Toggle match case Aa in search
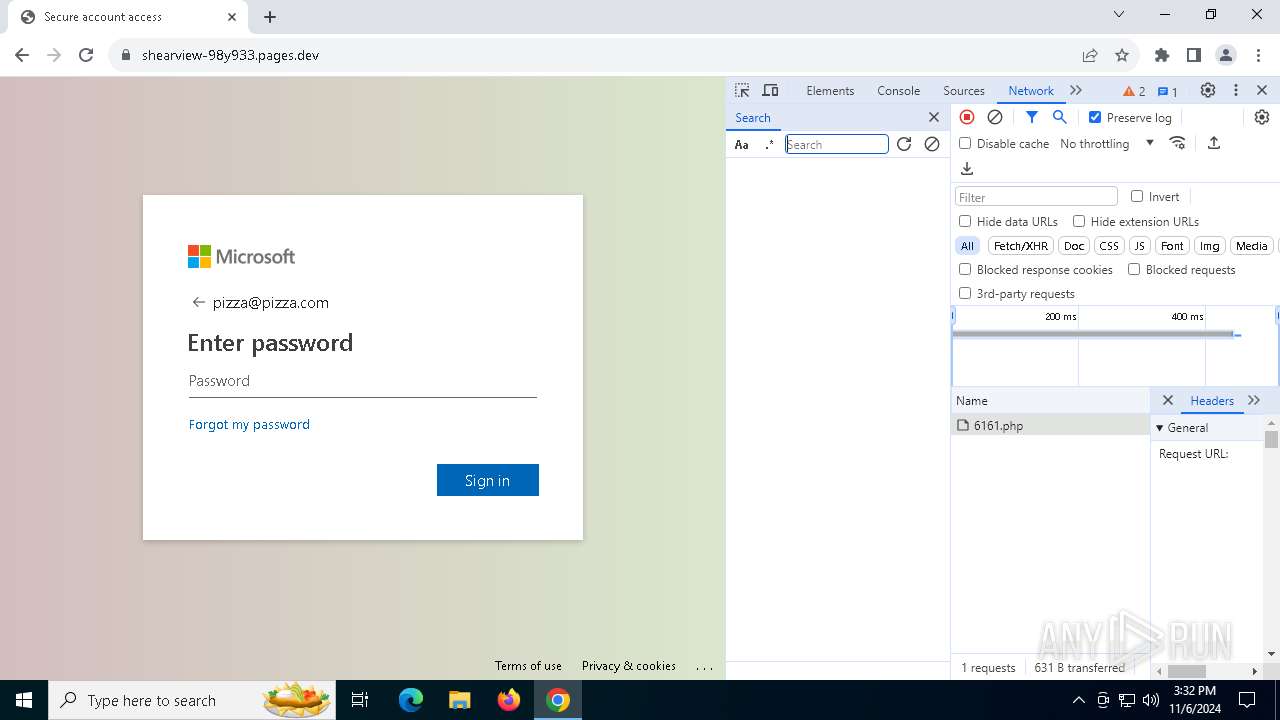The height and width of the screenshot is (720, 1280). pos(742,144)
